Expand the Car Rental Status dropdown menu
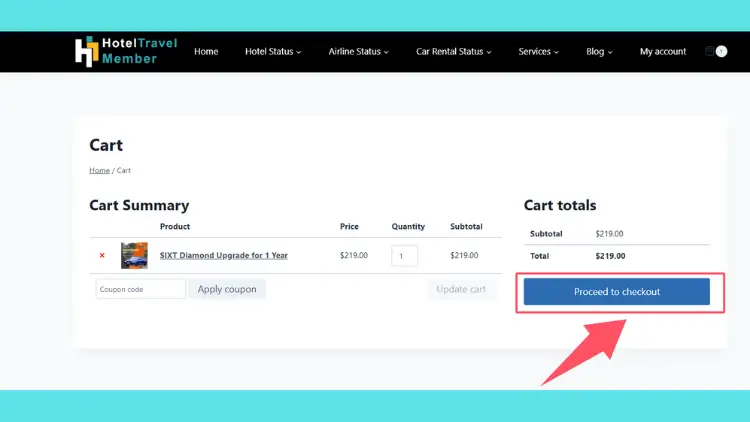 tap(453, 51)
